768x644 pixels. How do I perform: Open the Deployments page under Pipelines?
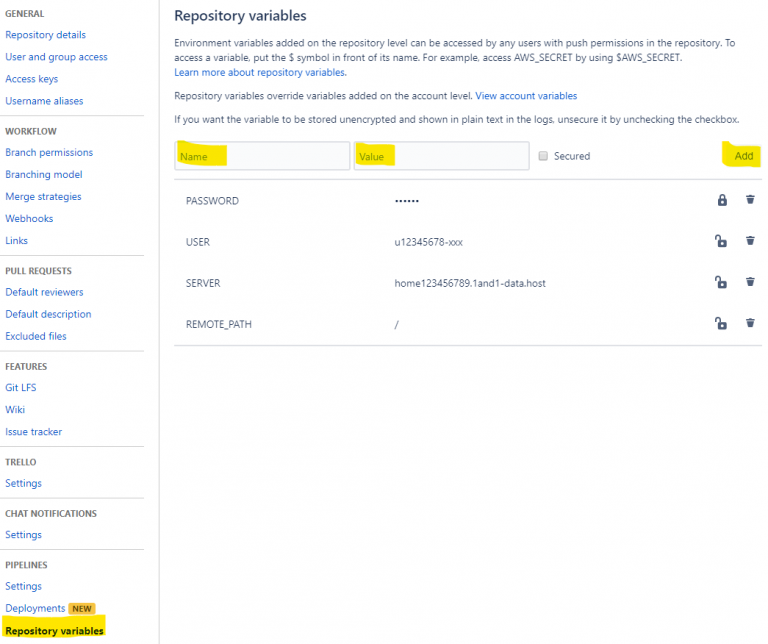coord(35,608)
